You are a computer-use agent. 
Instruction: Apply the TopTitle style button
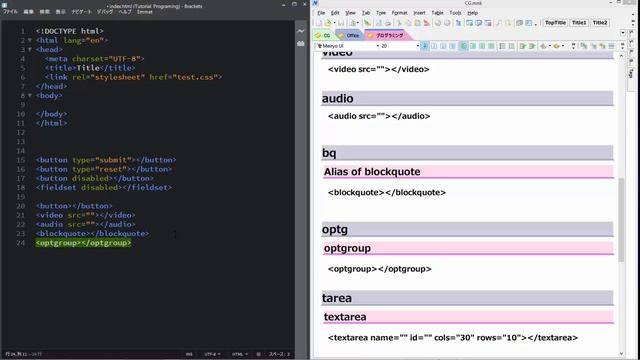(555, 23)
